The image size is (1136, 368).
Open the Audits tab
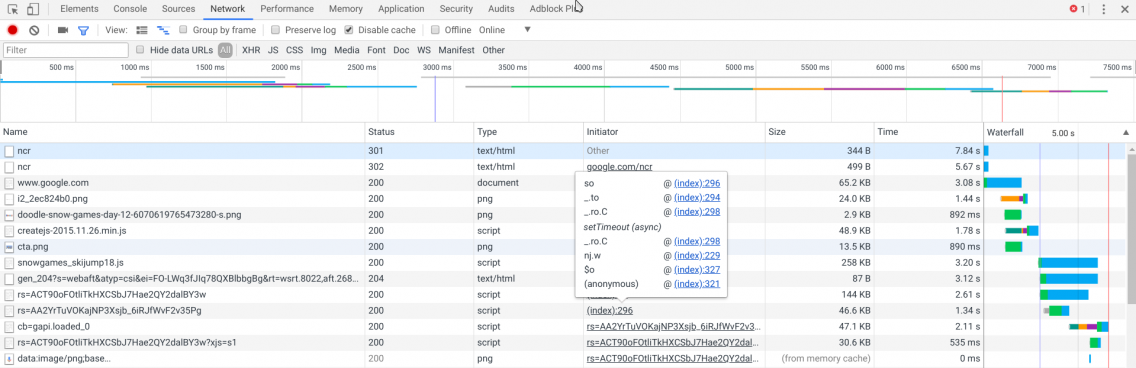(501, 9)
